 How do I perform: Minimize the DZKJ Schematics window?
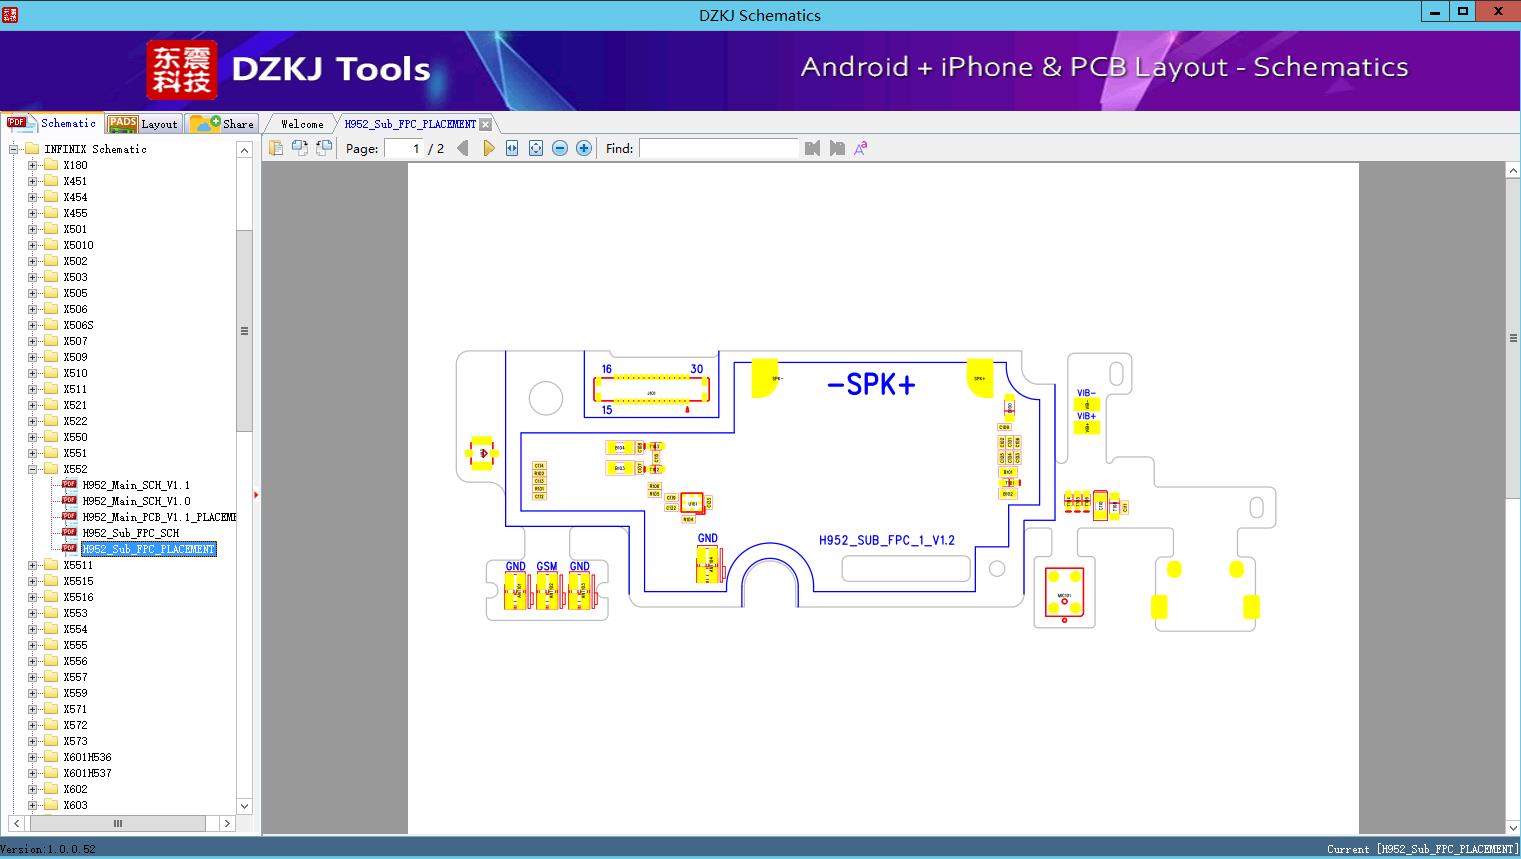pos(1435,12)
